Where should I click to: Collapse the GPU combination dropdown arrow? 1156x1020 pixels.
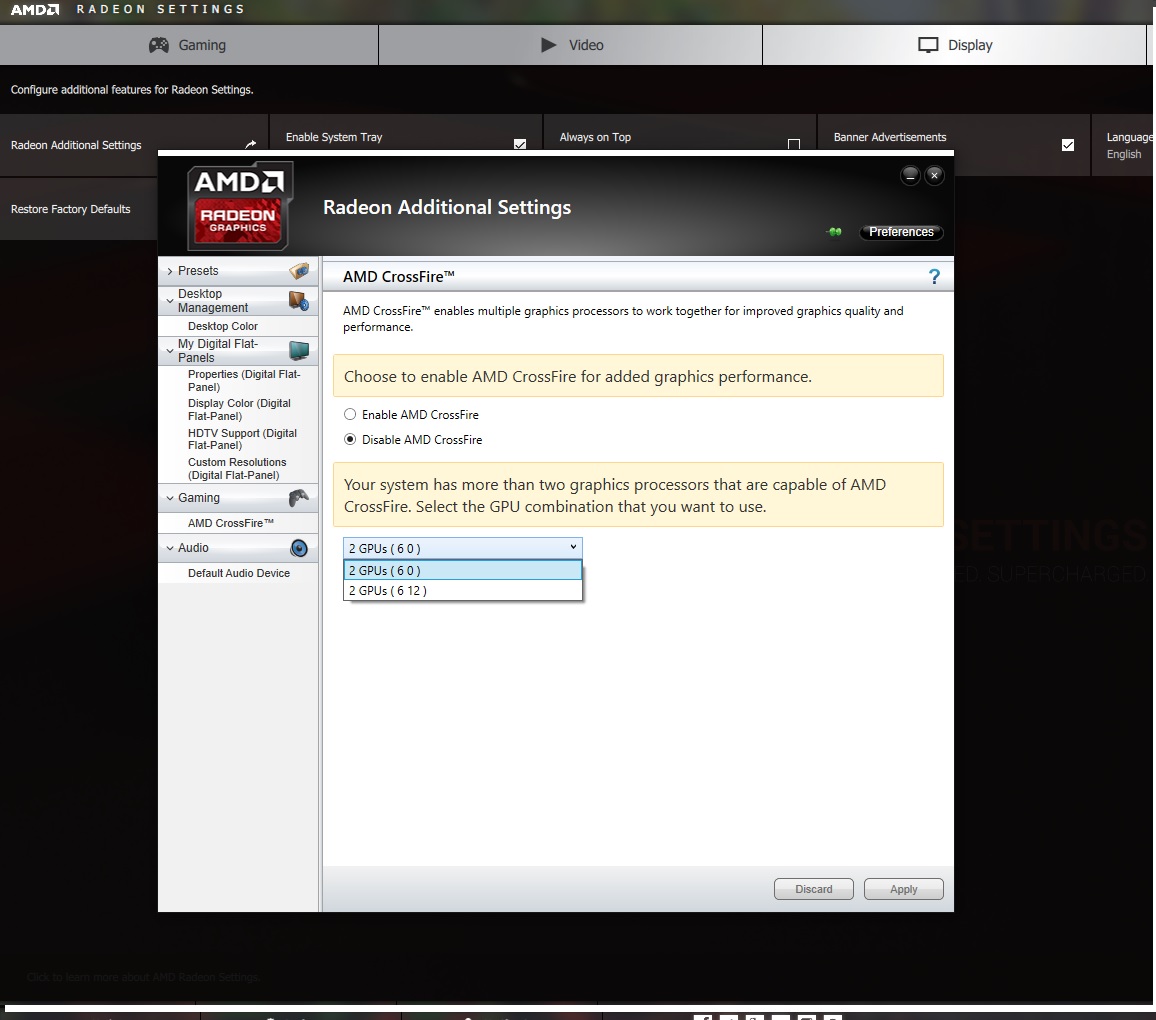click(x=573, y=547)
